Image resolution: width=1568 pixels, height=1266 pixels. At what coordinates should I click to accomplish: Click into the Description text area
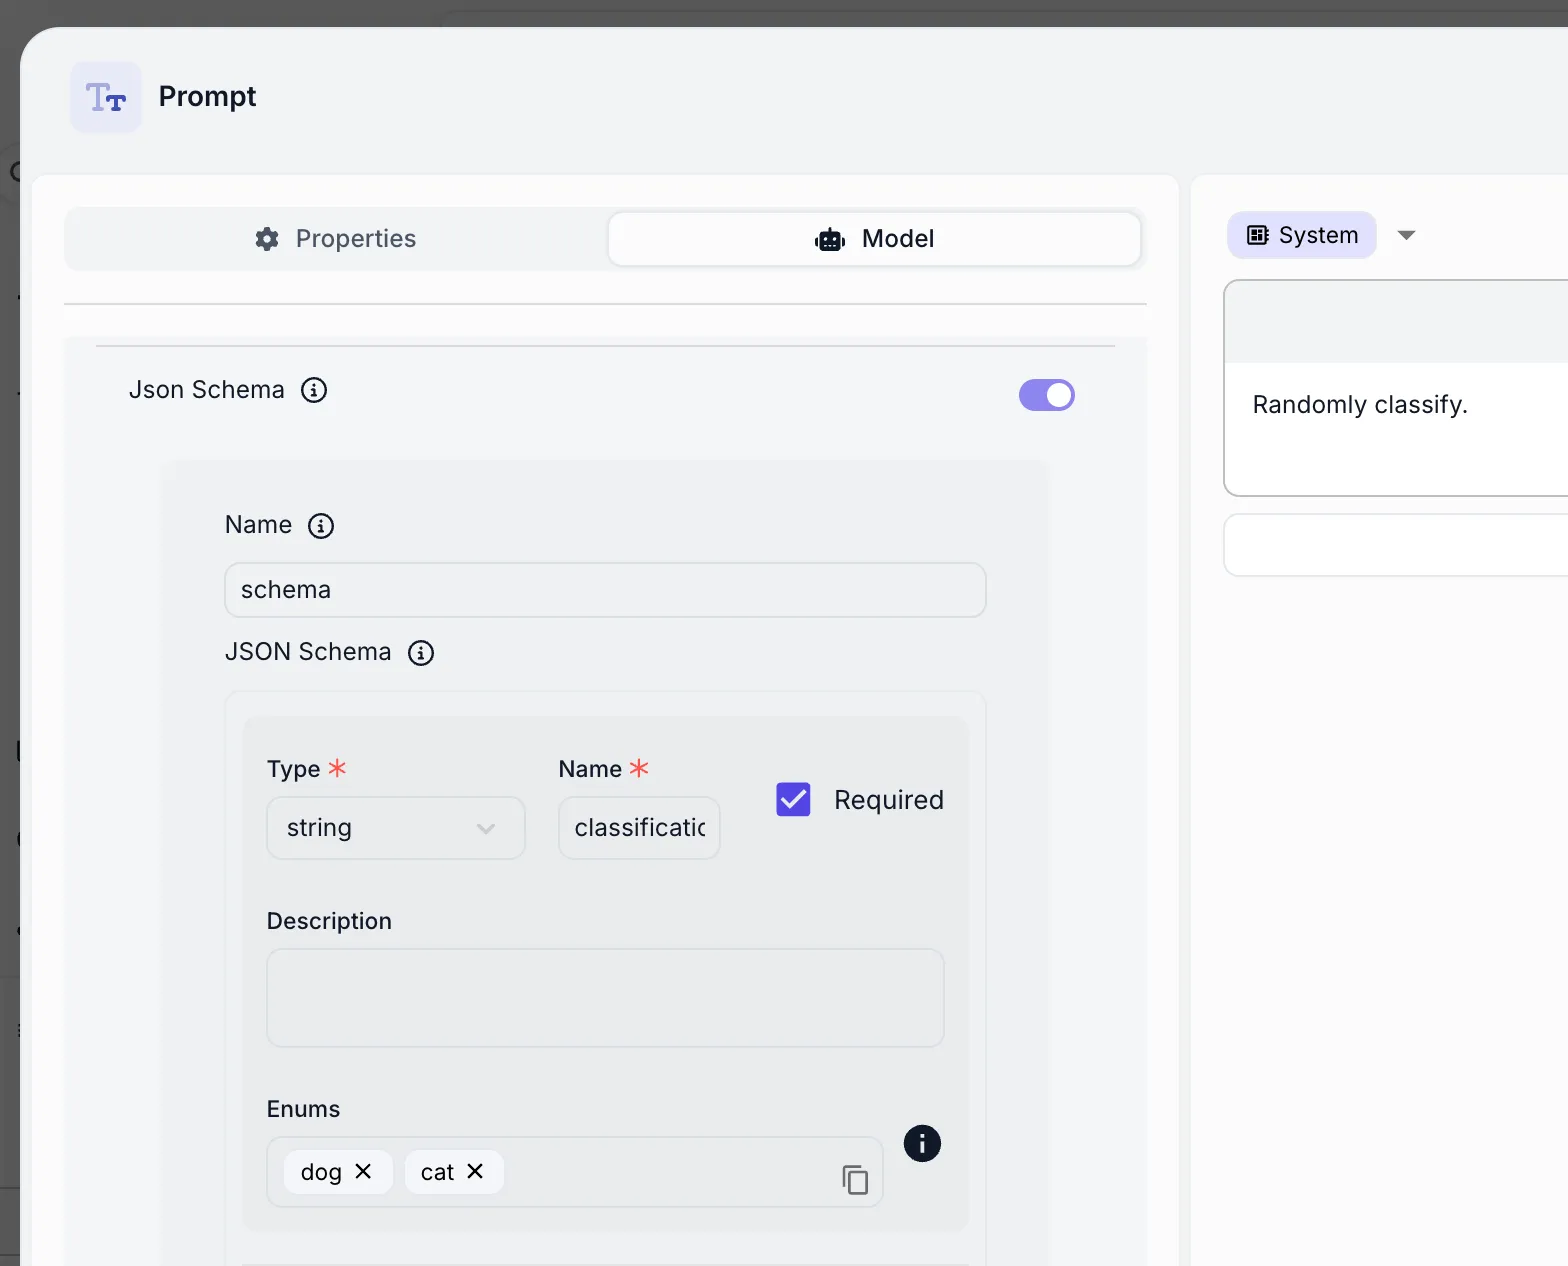[605, 998]
